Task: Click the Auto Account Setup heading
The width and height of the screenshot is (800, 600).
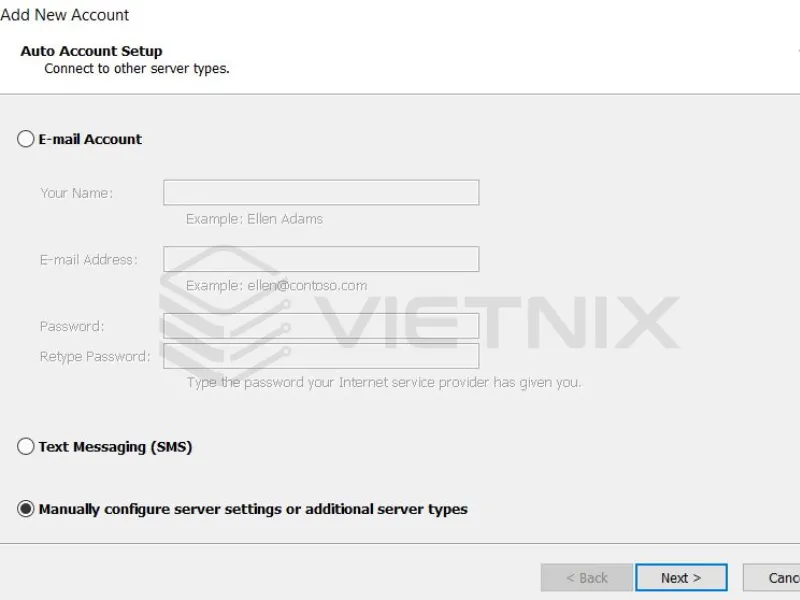Action: click(91, 50)
